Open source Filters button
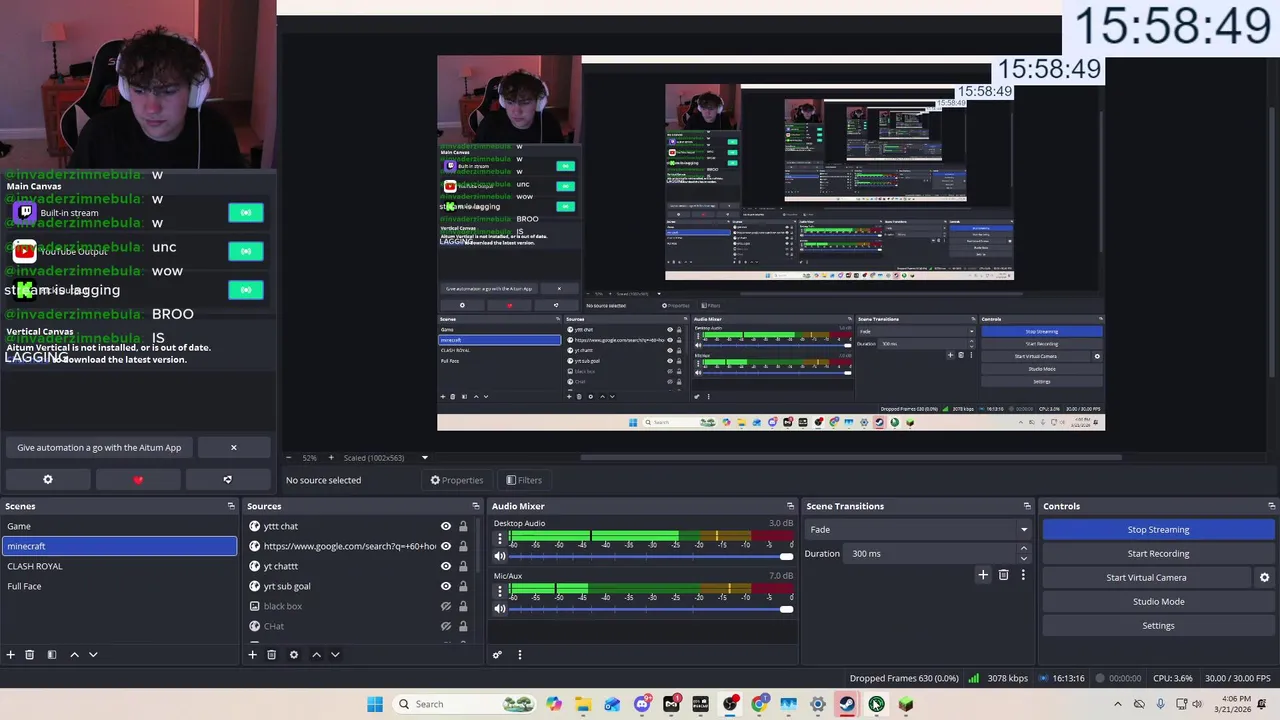This screenshot has width=1280, height=720. 524,480
